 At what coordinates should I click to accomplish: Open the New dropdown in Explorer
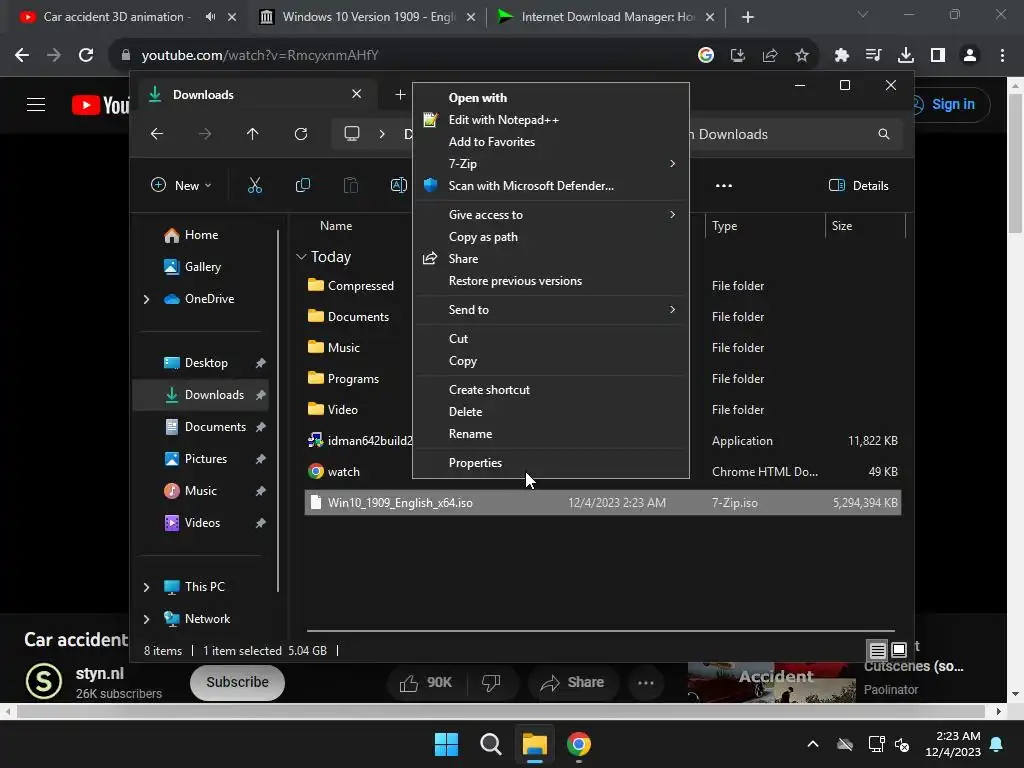tap(181, 185)
